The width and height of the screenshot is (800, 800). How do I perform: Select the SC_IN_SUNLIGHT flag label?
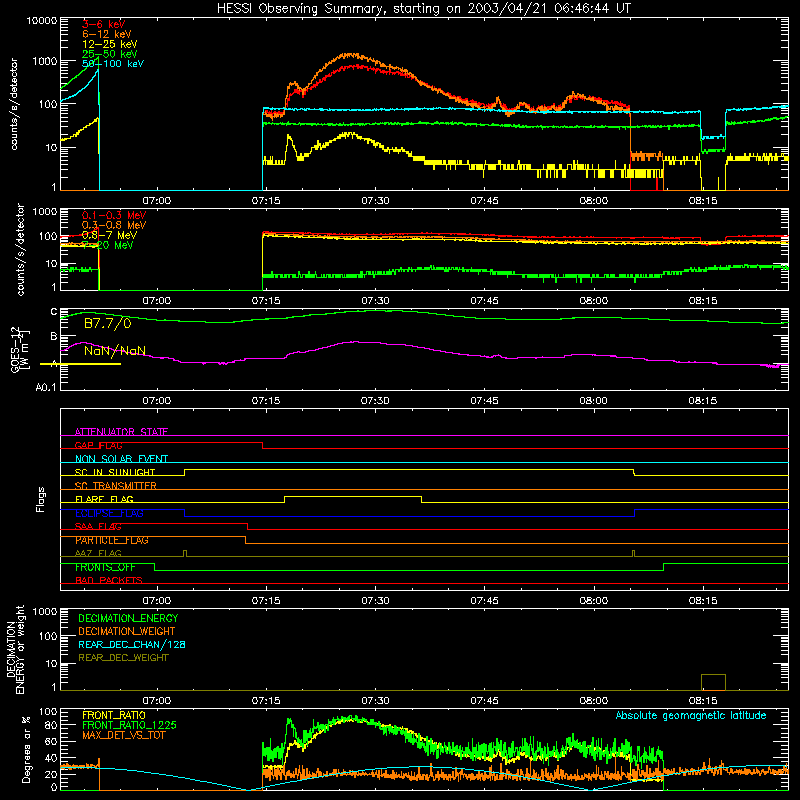tap(115, 472)
